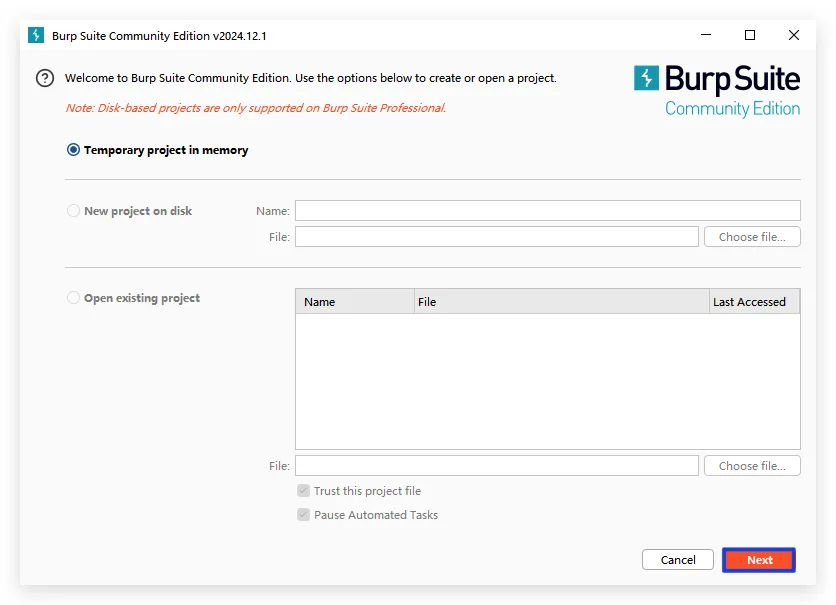
Task: Click the Next button
Action: click(759, 560)
